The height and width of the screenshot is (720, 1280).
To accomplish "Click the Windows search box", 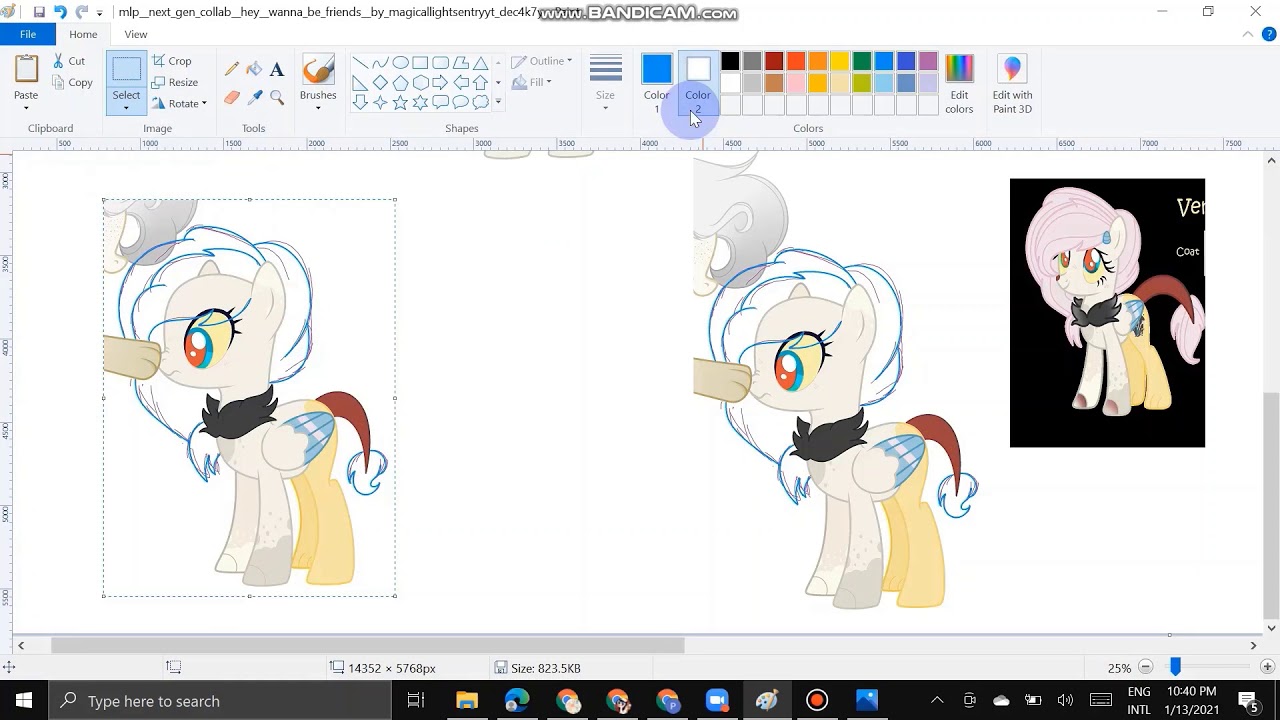I will coord(220,701).
